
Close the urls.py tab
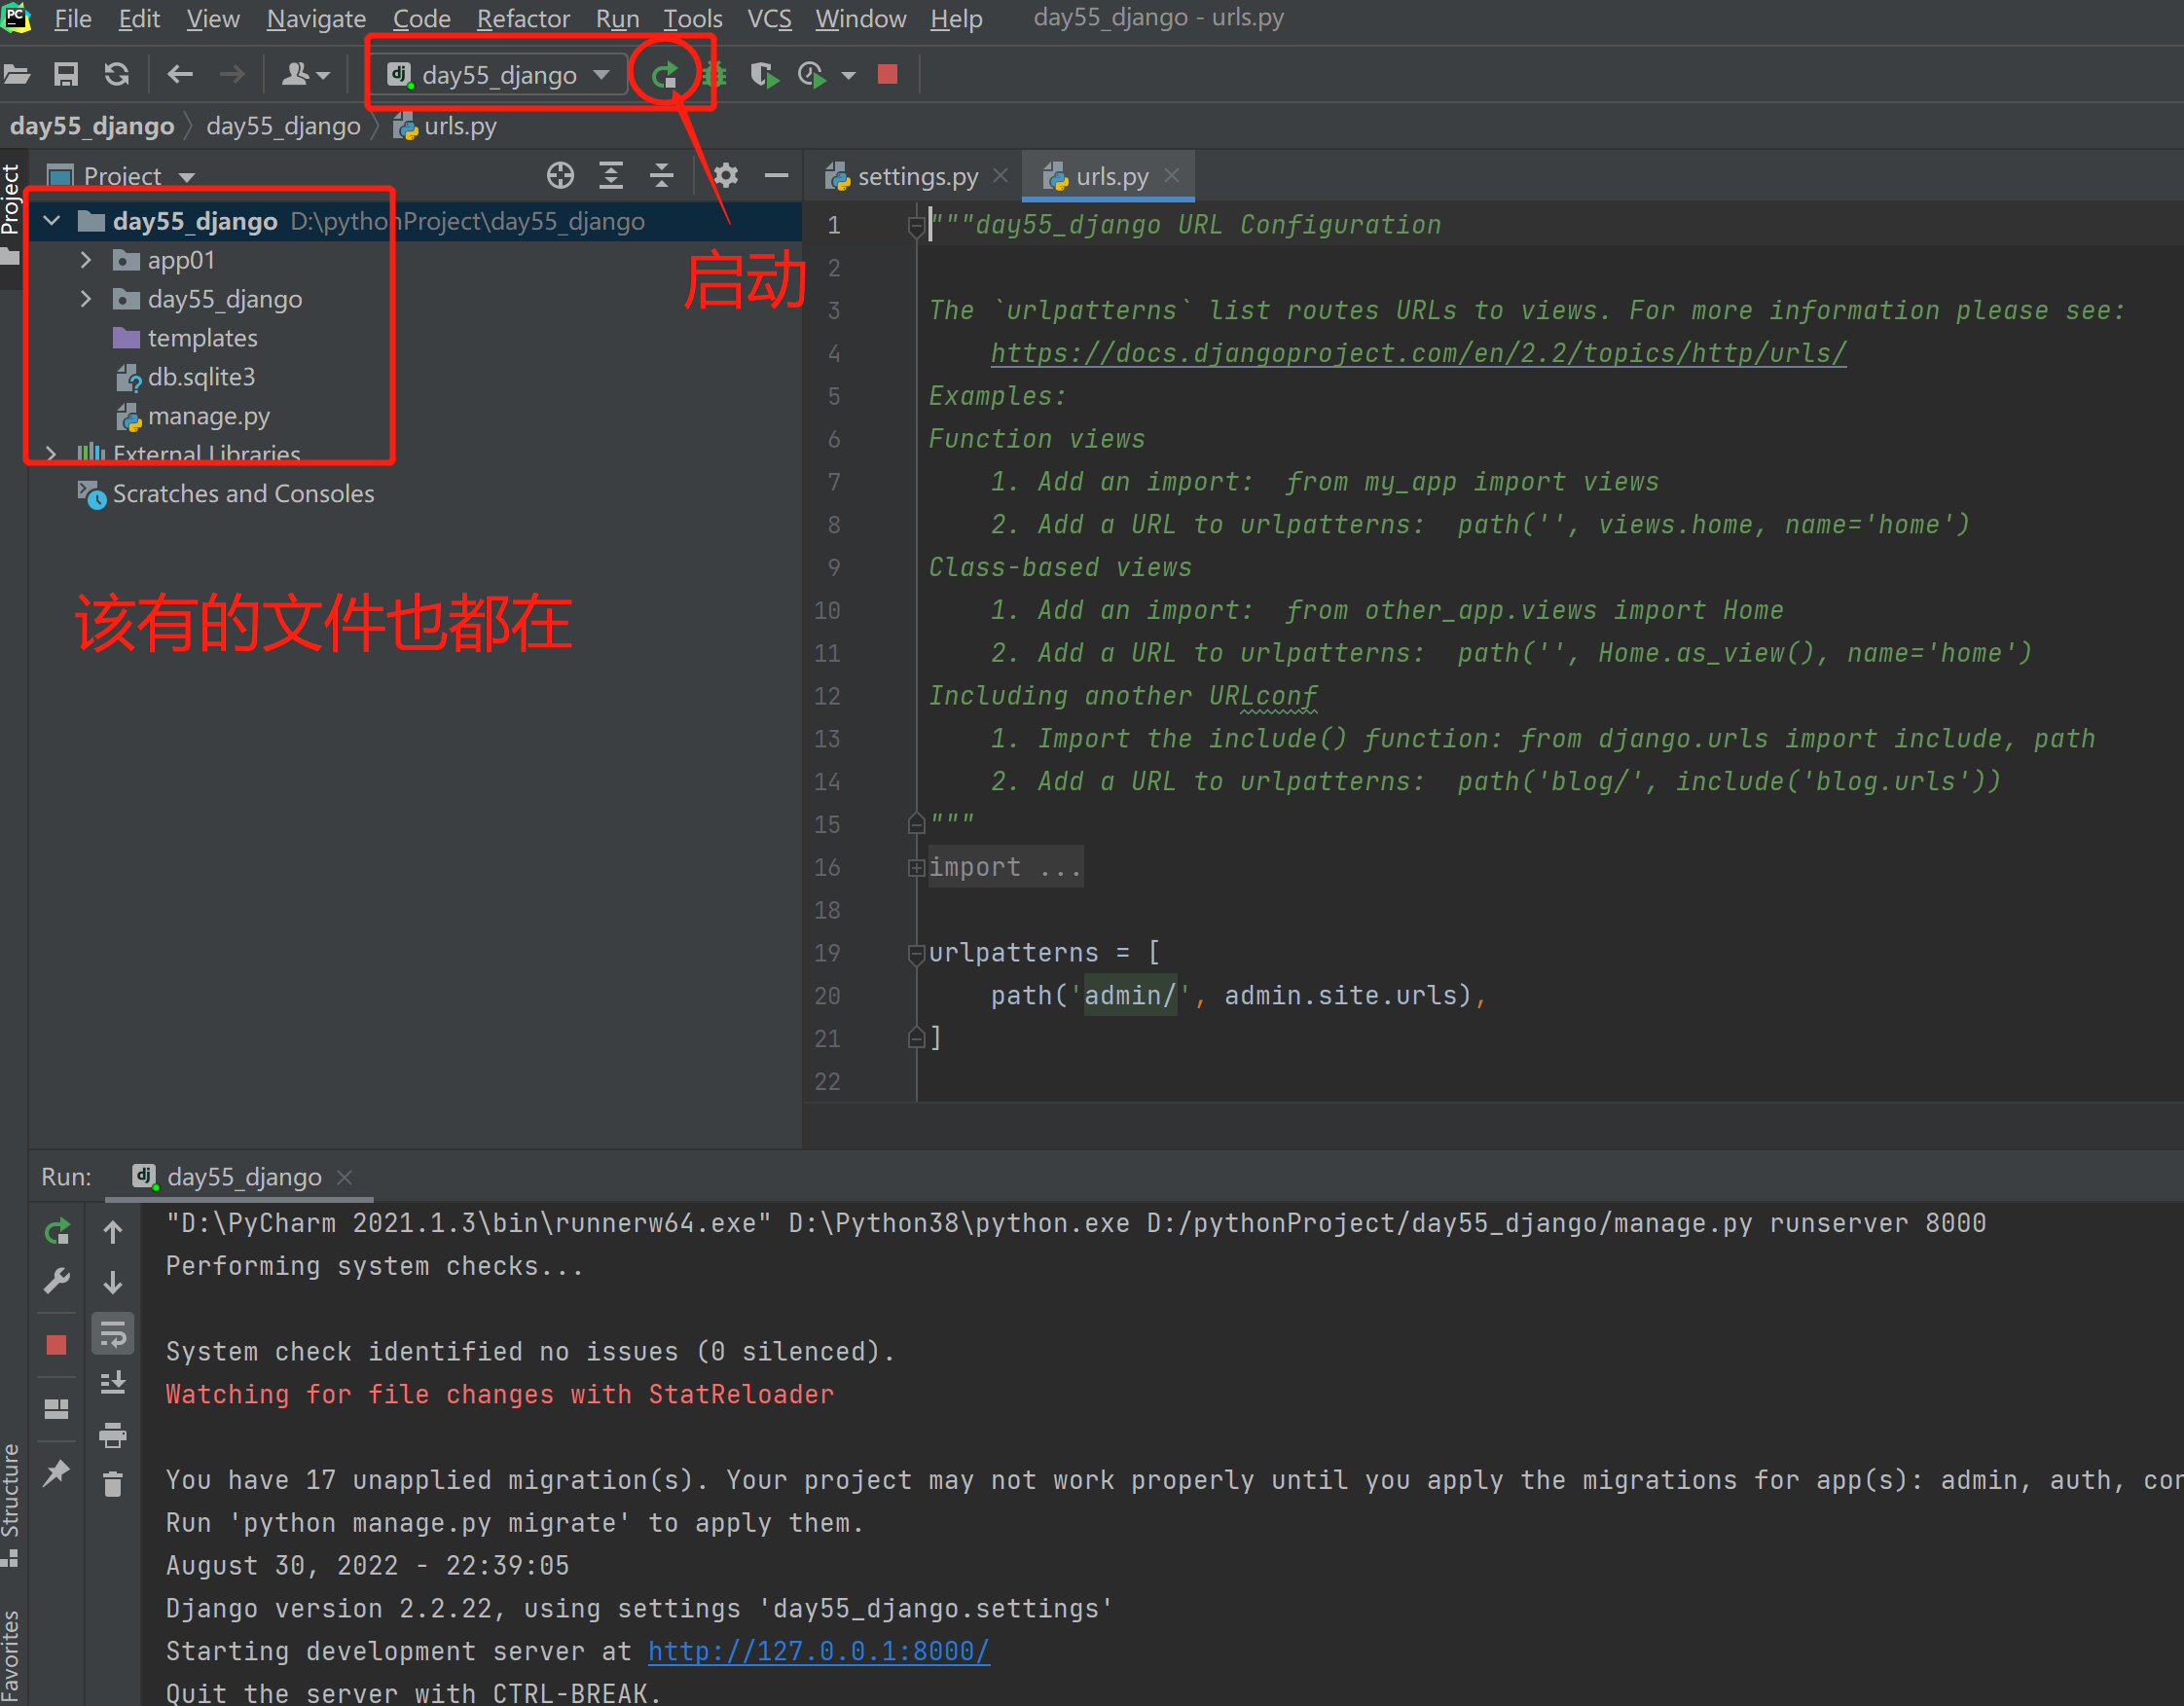[x=1172, y=176]
